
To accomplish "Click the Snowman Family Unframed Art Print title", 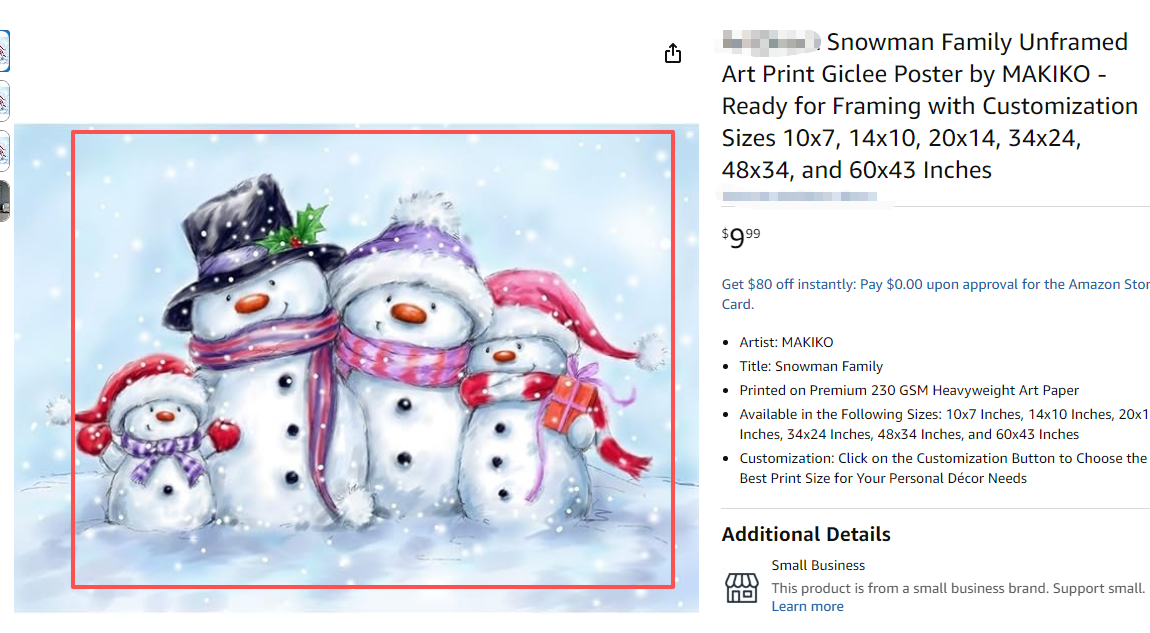I will point(929,106).
